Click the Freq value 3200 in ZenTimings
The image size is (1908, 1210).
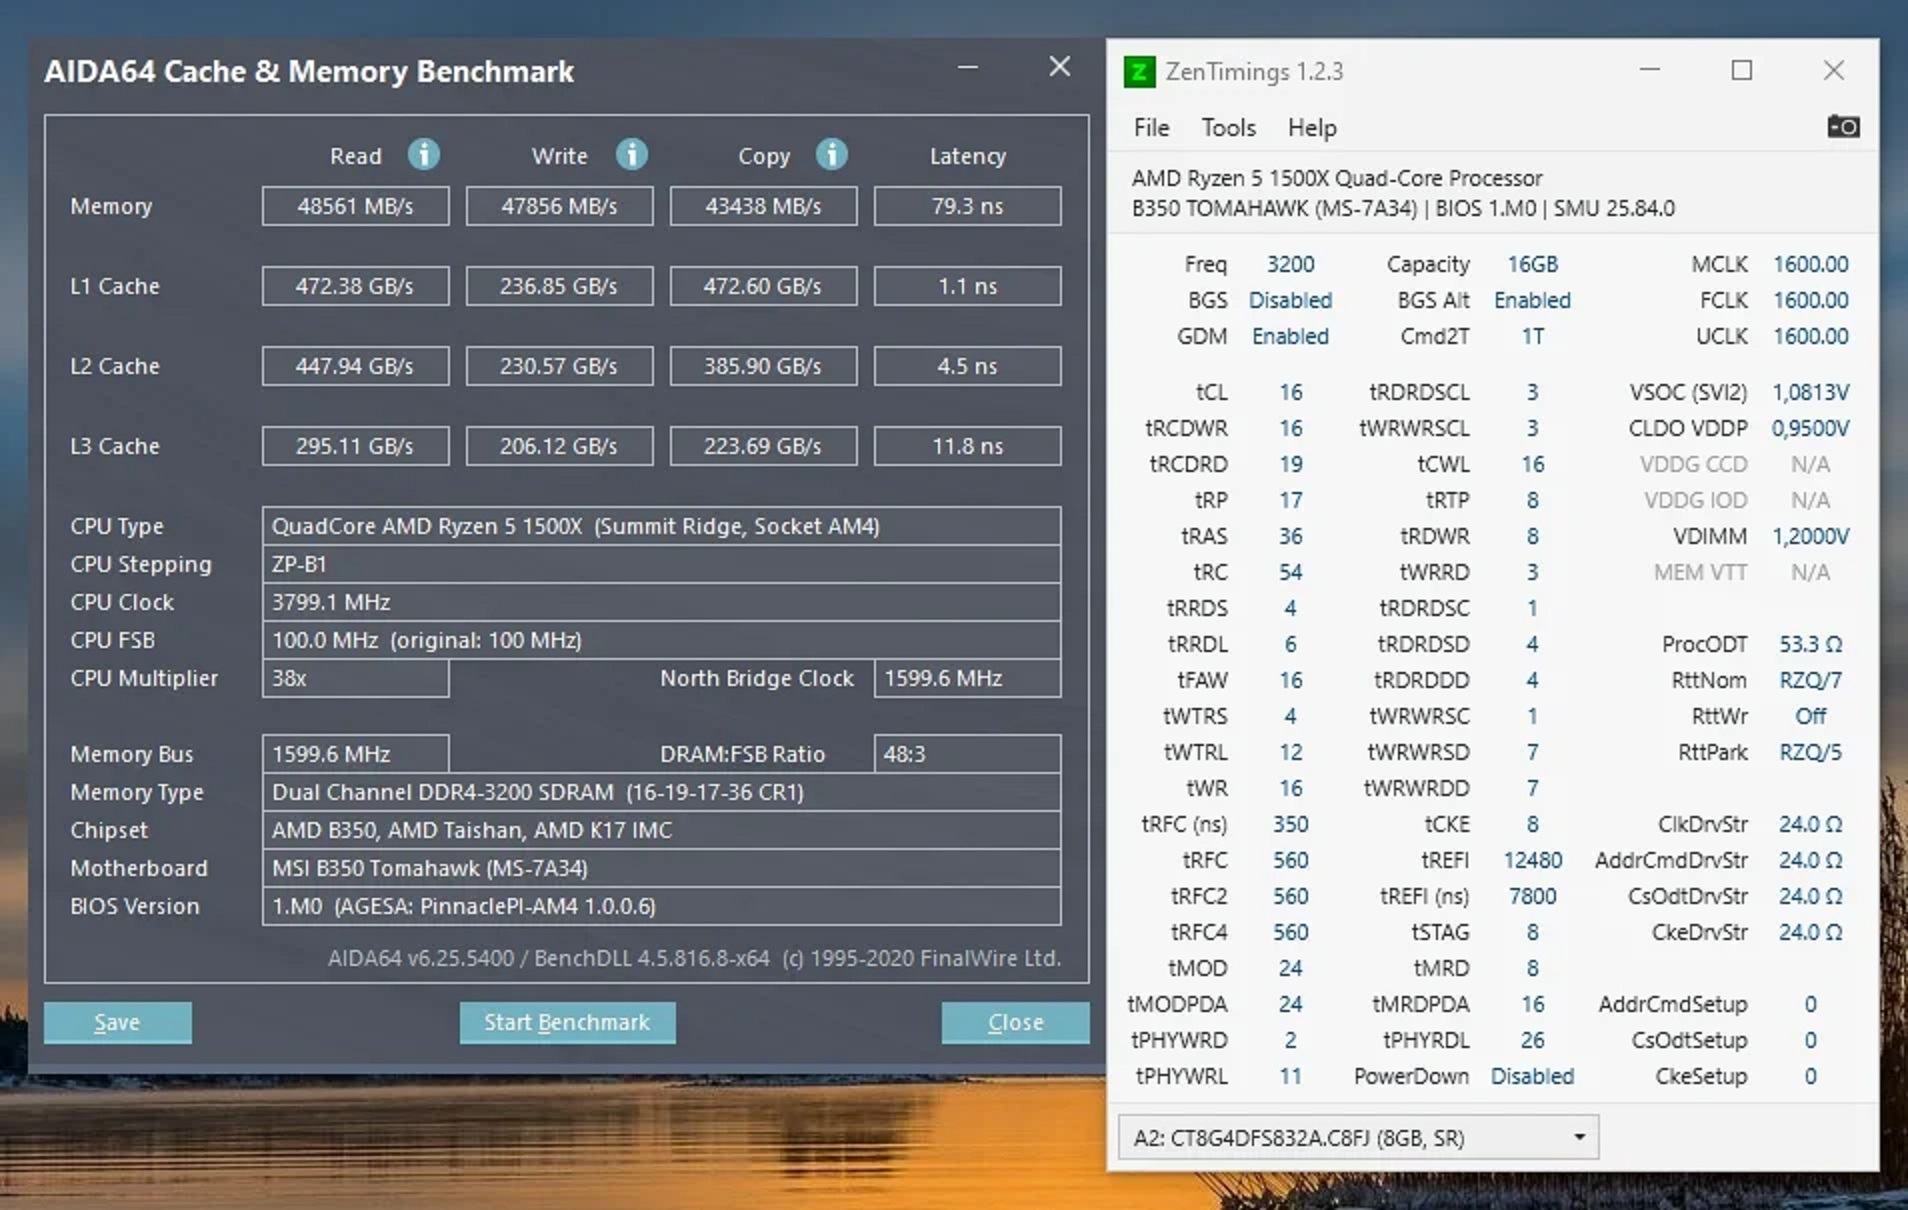pos(1290,264)
